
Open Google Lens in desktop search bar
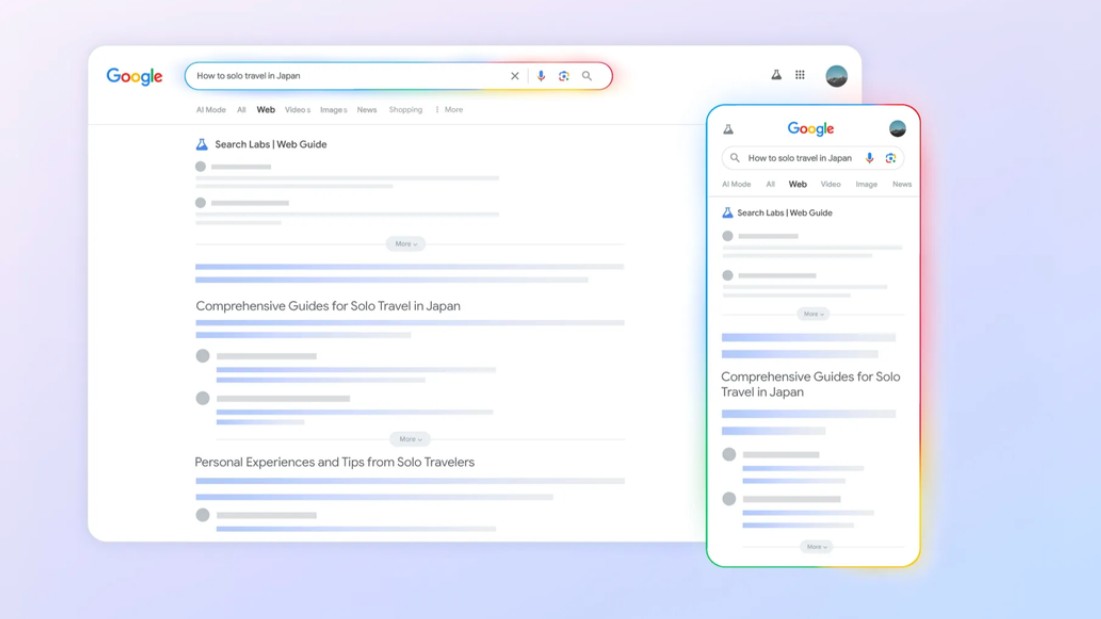point(564,76)
